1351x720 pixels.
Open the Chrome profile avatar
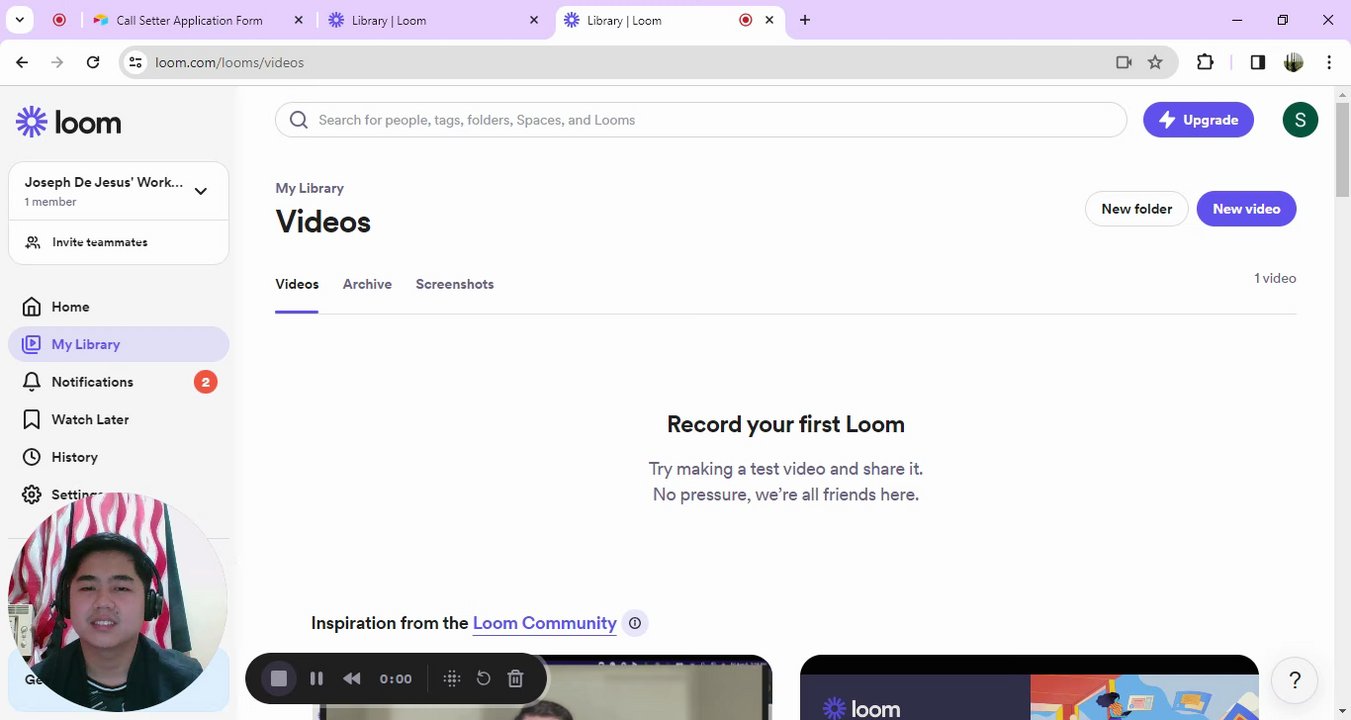tap(1293, 62)
